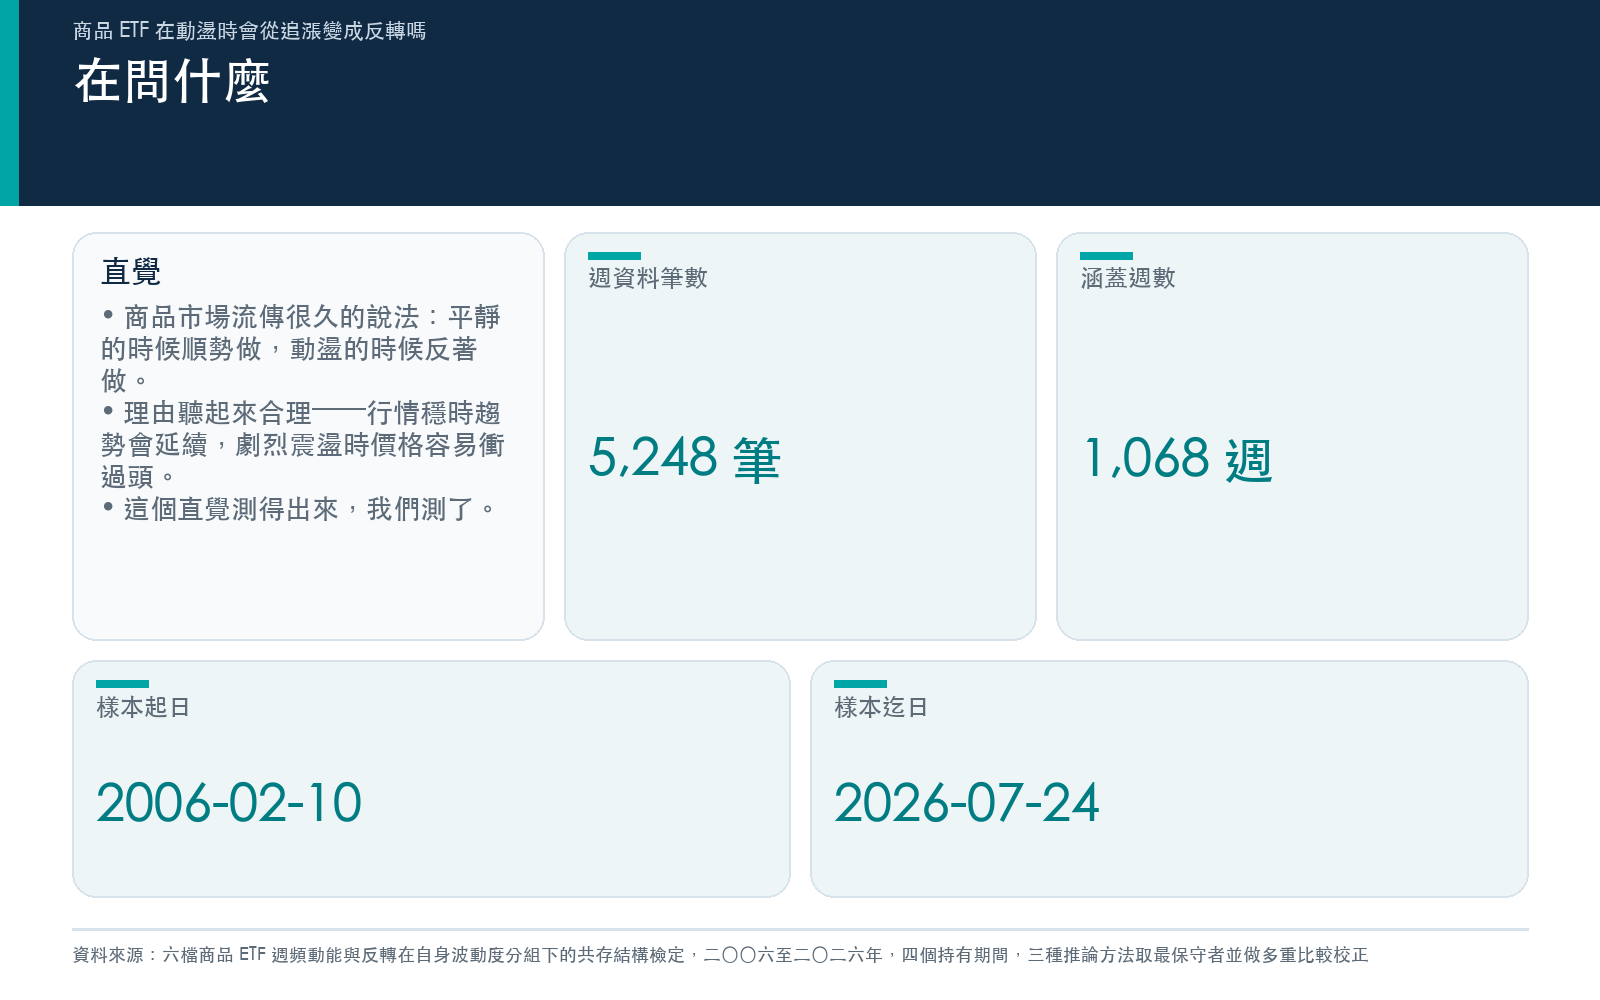This screenshot has width=1600, height=1000.
Task: Click the 週資料筆數 label
Action: point(648,278)
